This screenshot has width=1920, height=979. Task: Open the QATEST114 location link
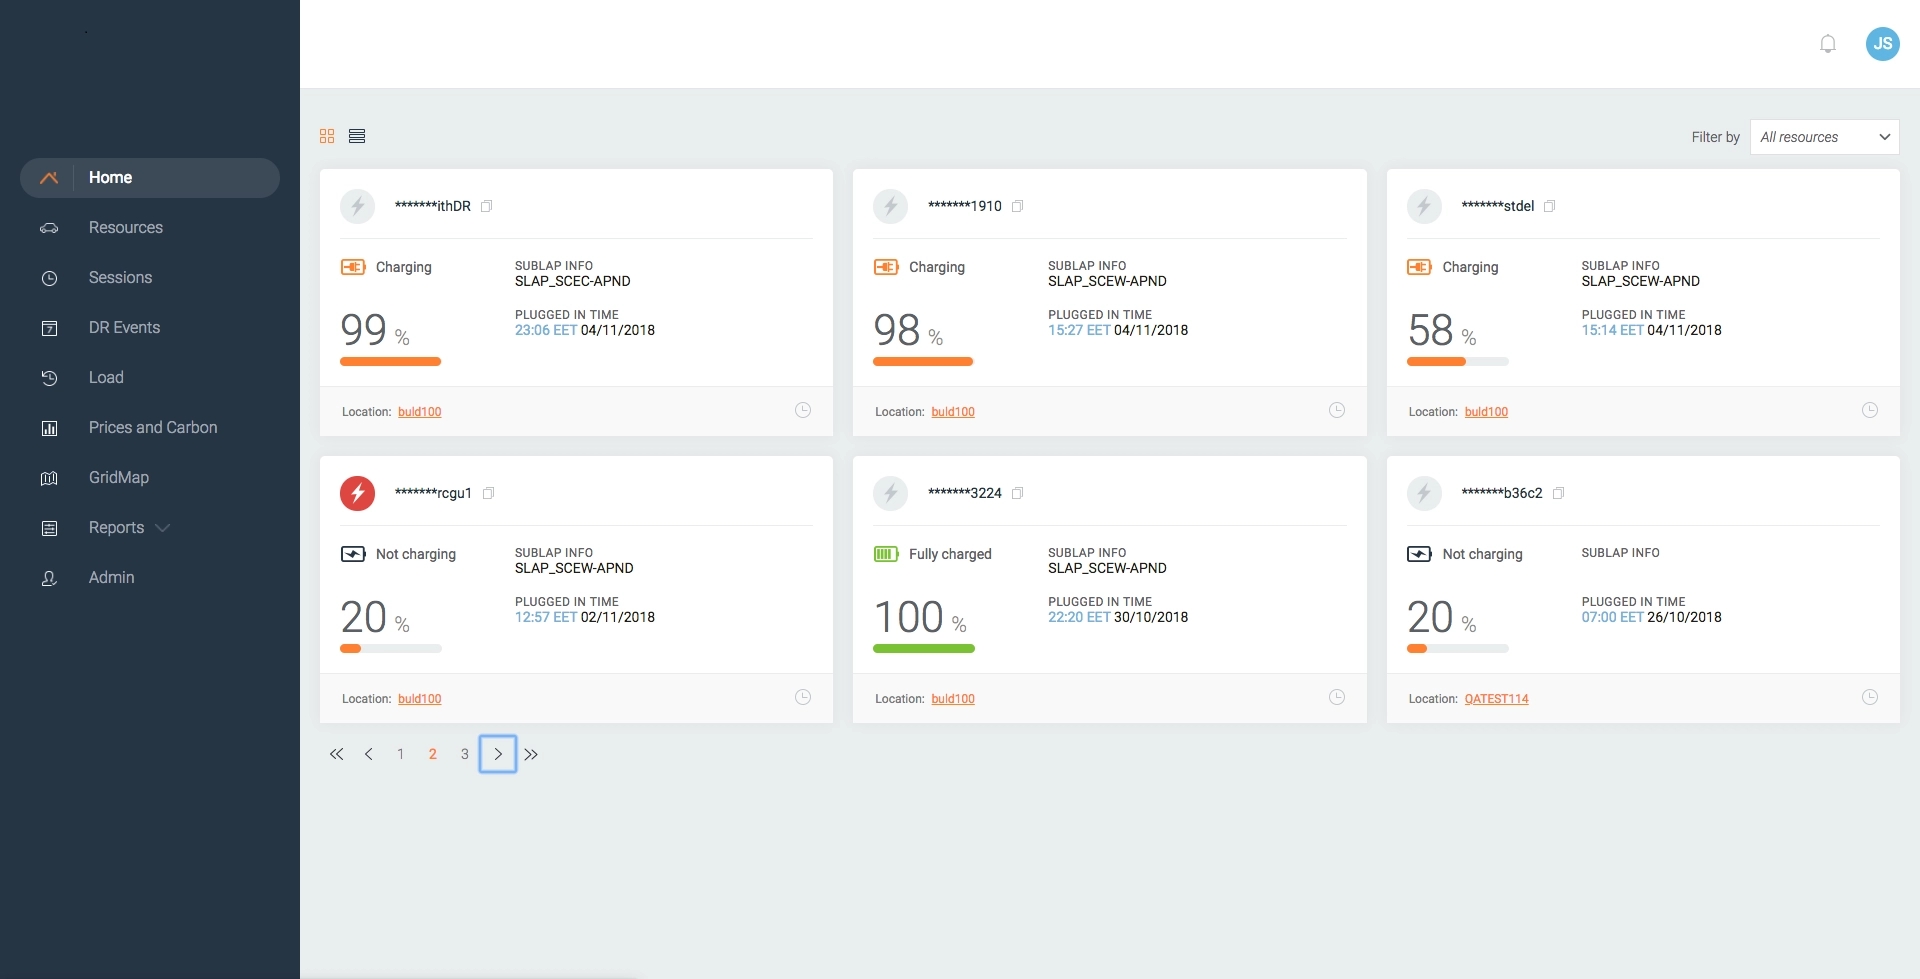pyautogui.click(x=1496, y=699)
